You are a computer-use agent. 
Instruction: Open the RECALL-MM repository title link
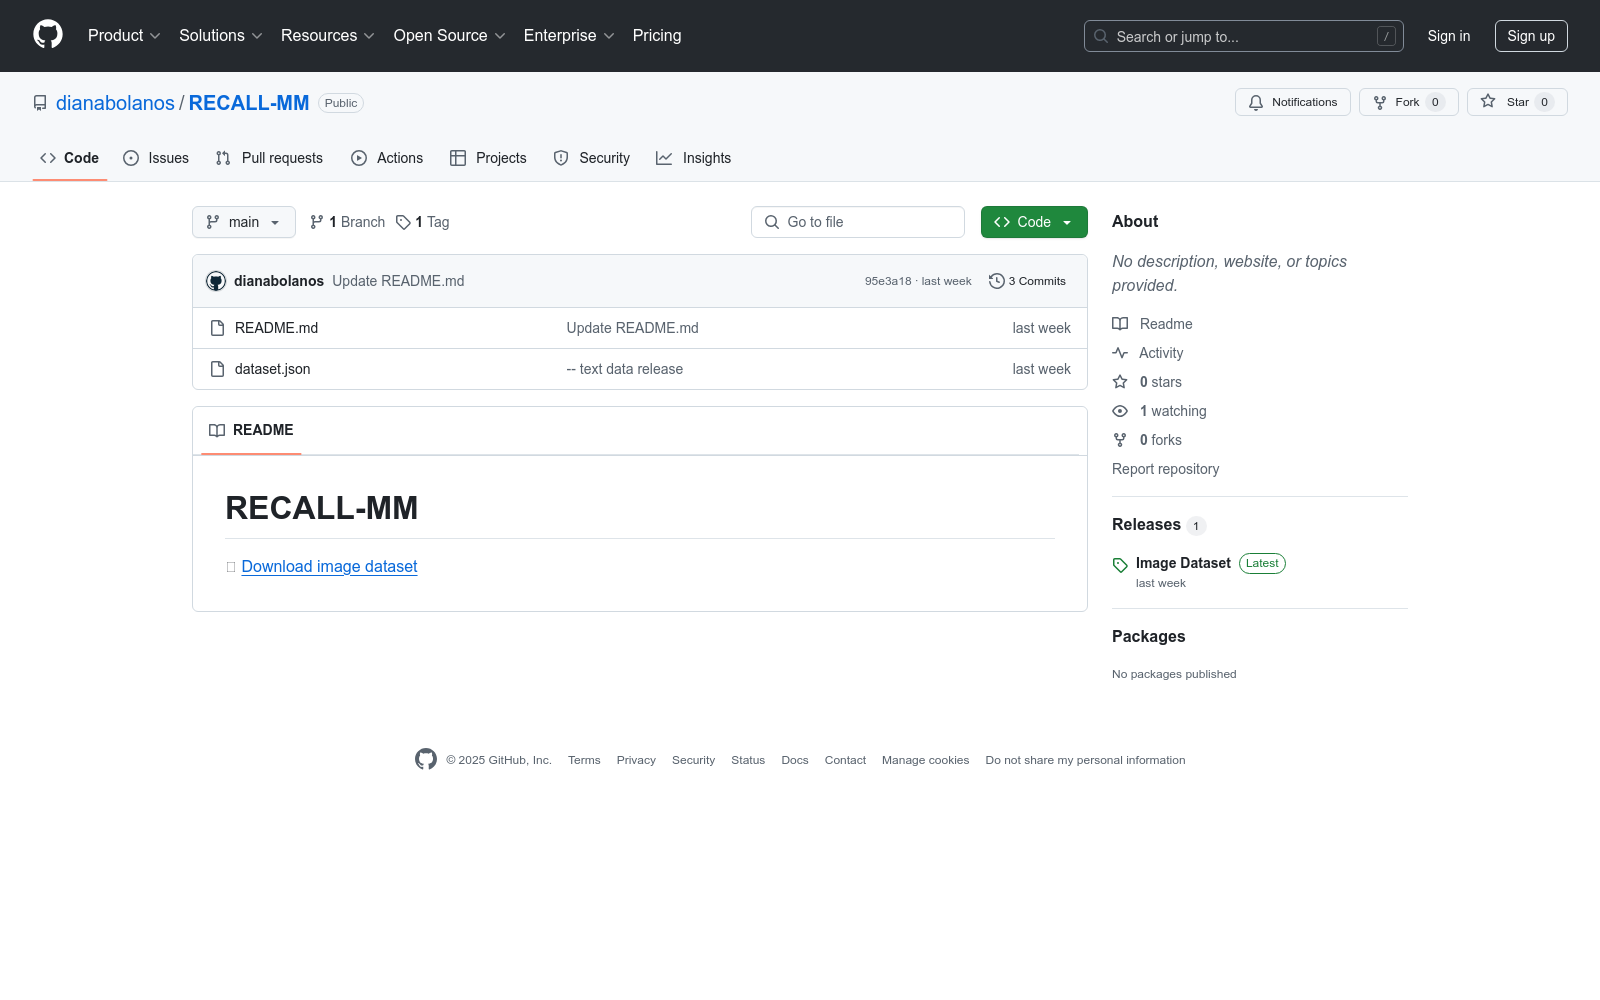point(249,103)
